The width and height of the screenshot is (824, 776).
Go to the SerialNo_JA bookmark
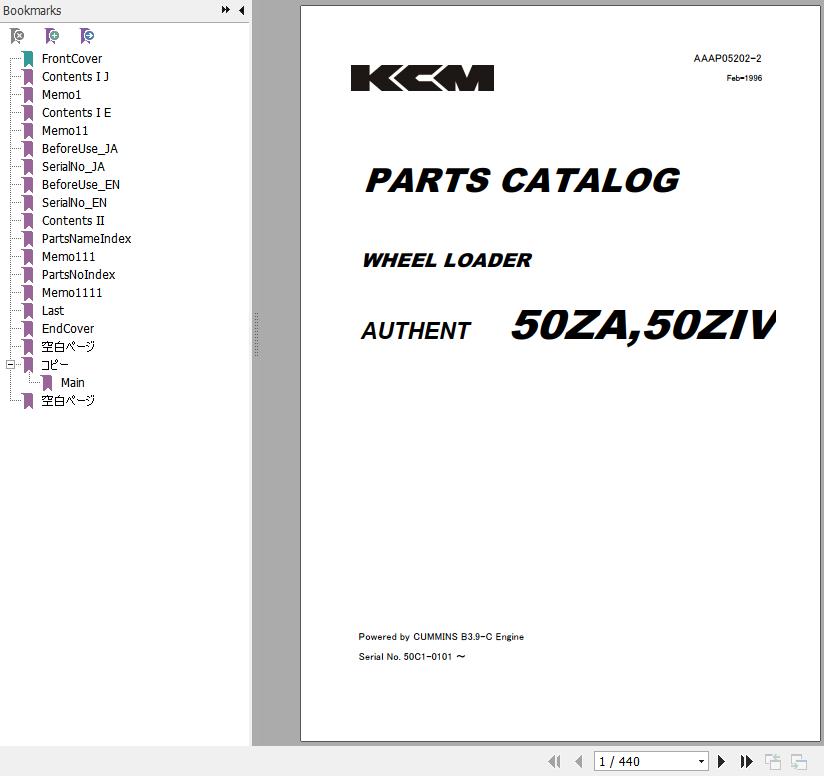(x=73, y=167)
